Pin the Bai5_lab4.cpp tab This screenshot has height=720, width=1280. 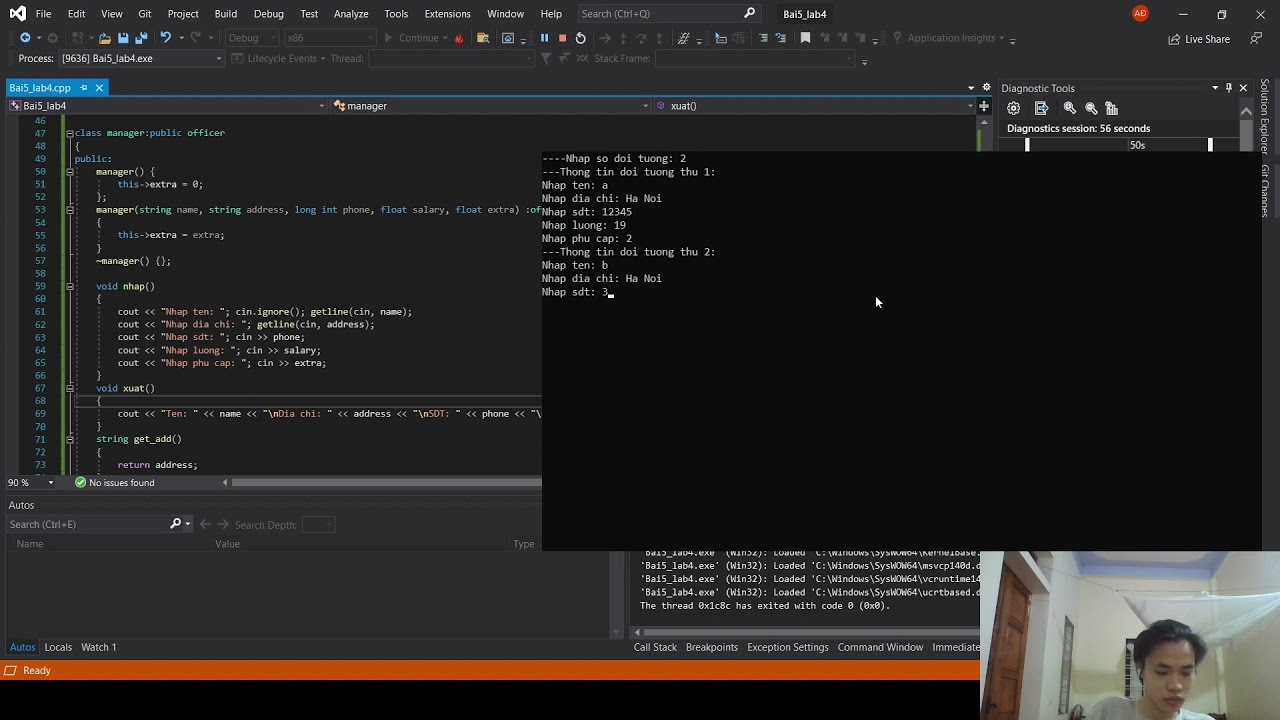pos(84,88)
